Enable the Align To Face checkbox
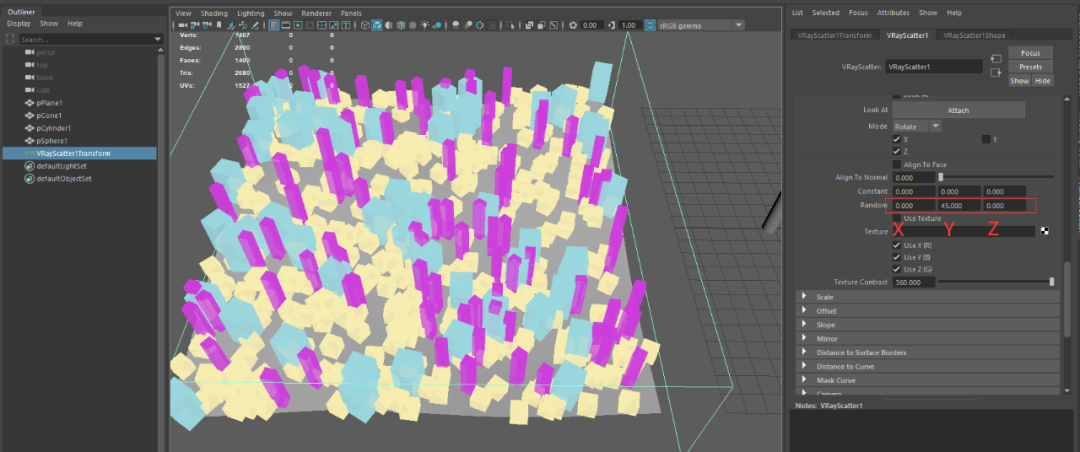The width and height of the screenshot is (1080, 452). 897,164
